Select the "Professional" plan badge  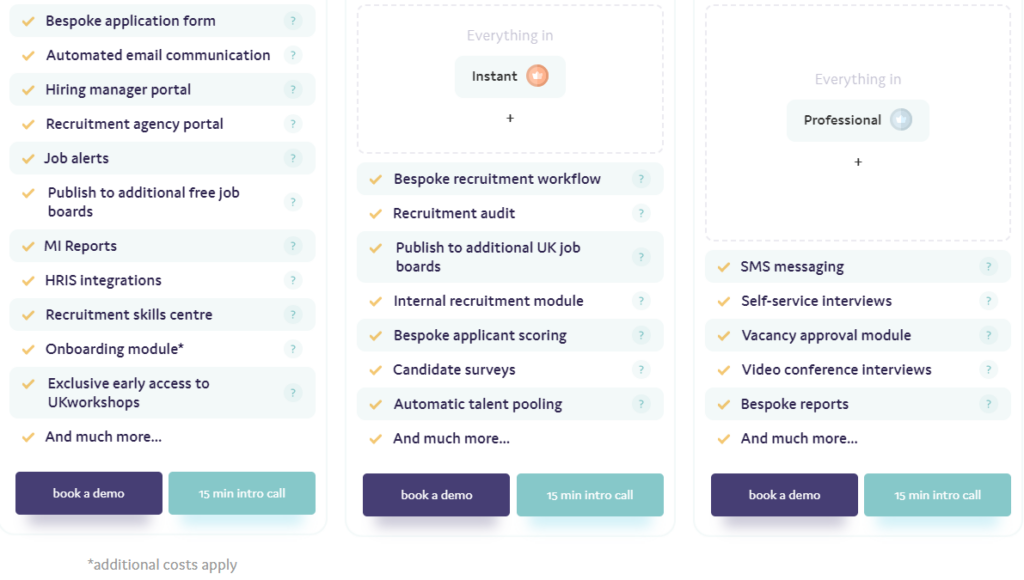click(858, 119)
